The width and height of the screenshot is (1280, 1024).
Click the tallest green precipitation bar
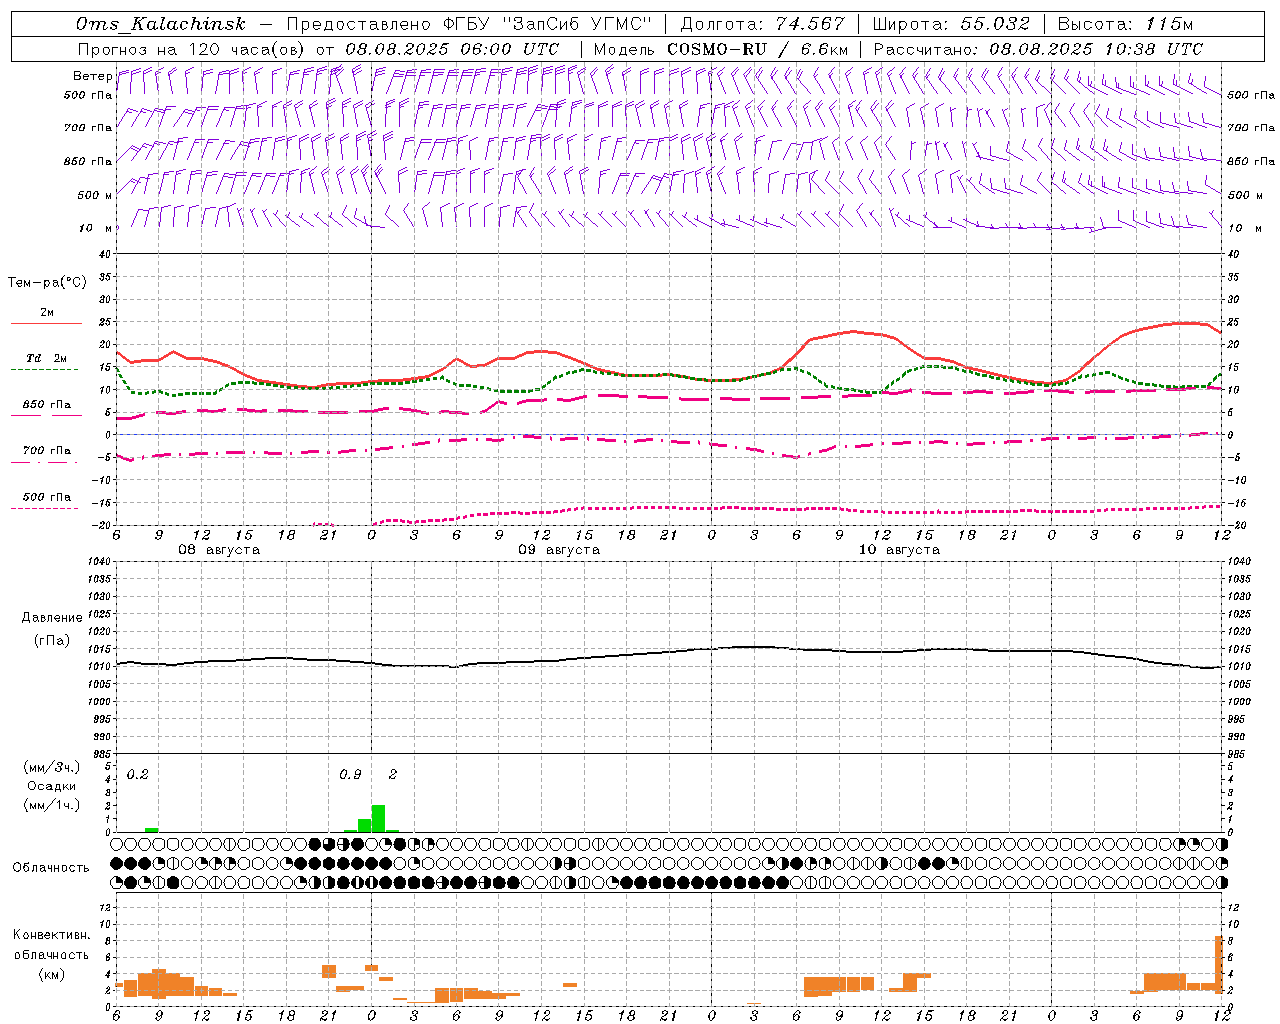pyautogui.click(x=378, y=818)
